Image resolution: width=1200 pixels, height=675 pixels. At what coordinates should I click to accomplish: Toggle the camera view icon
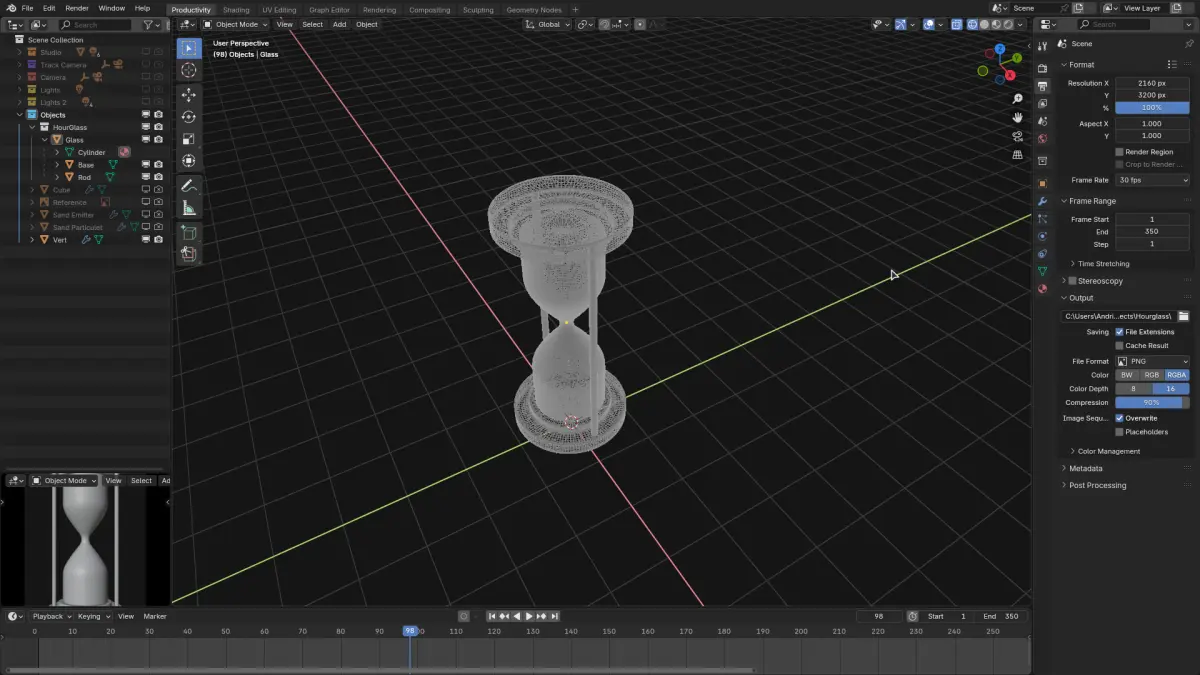[x=1018, y=137]
